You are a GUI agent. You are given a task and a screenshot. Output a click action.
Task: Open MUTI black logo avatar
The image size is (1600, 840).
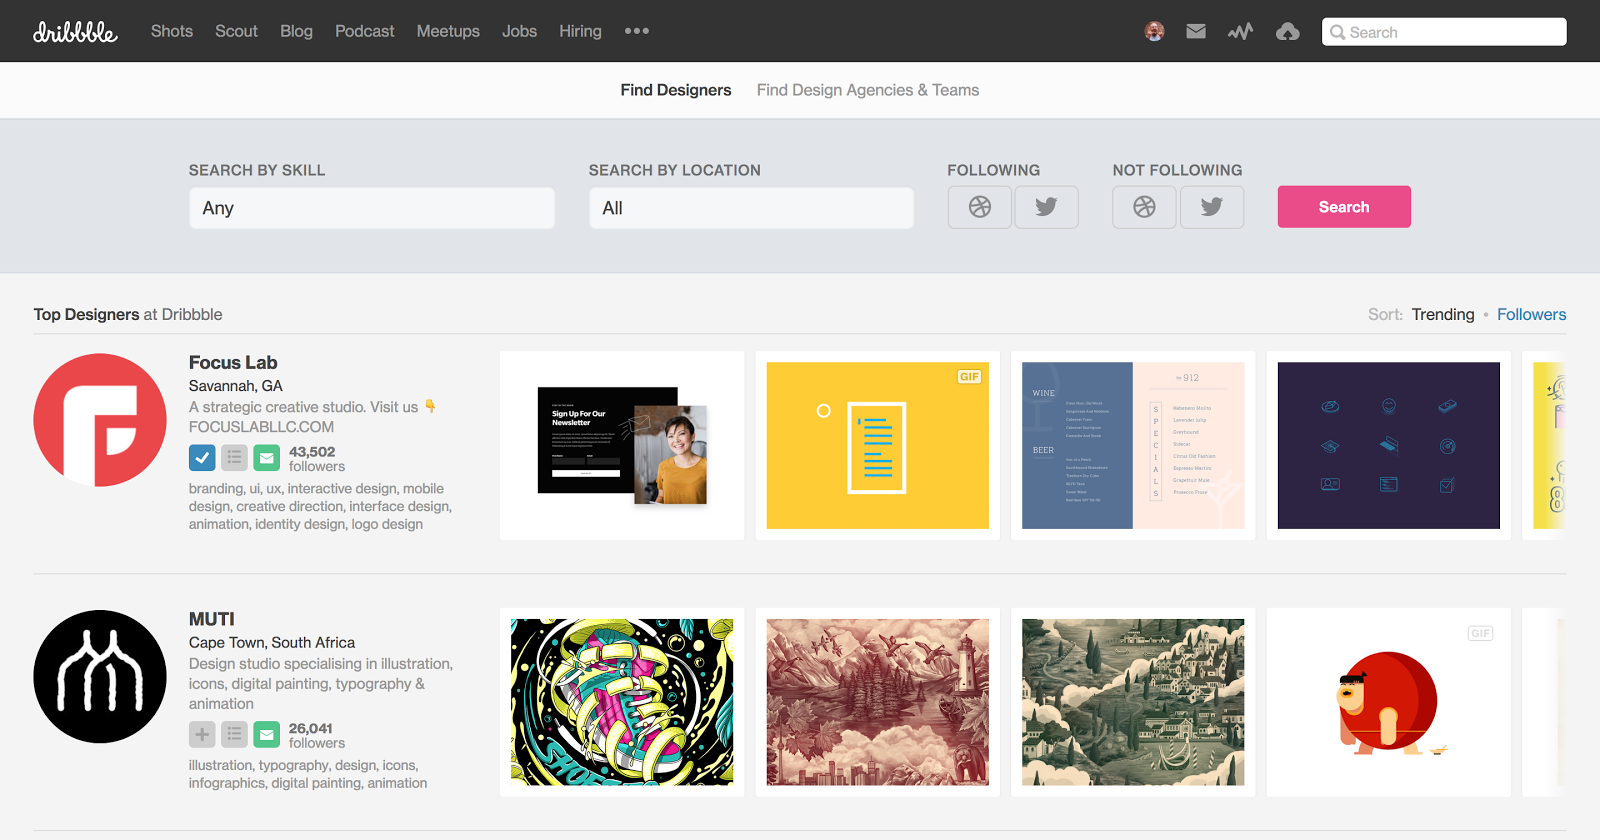[100, 677]
